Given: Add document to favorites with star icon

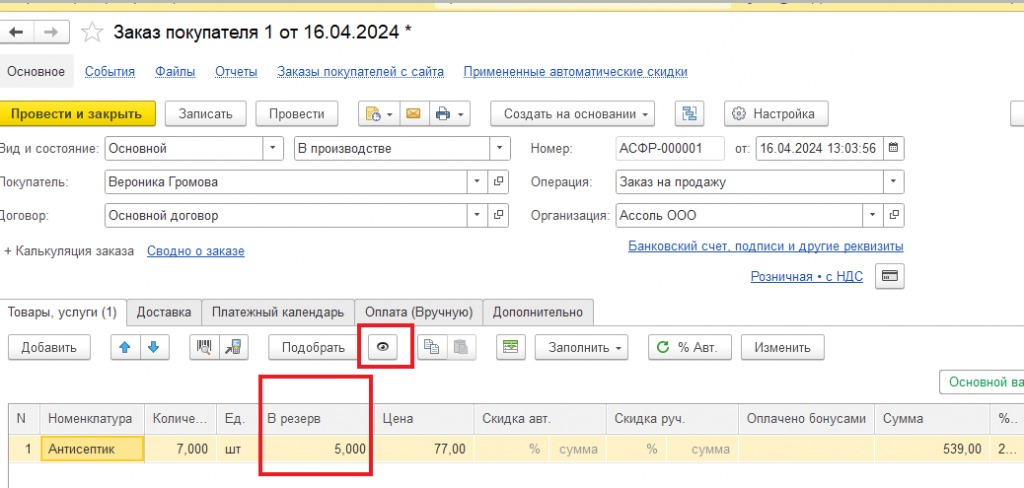Looking at the screenshot, I should pos(92,32).
